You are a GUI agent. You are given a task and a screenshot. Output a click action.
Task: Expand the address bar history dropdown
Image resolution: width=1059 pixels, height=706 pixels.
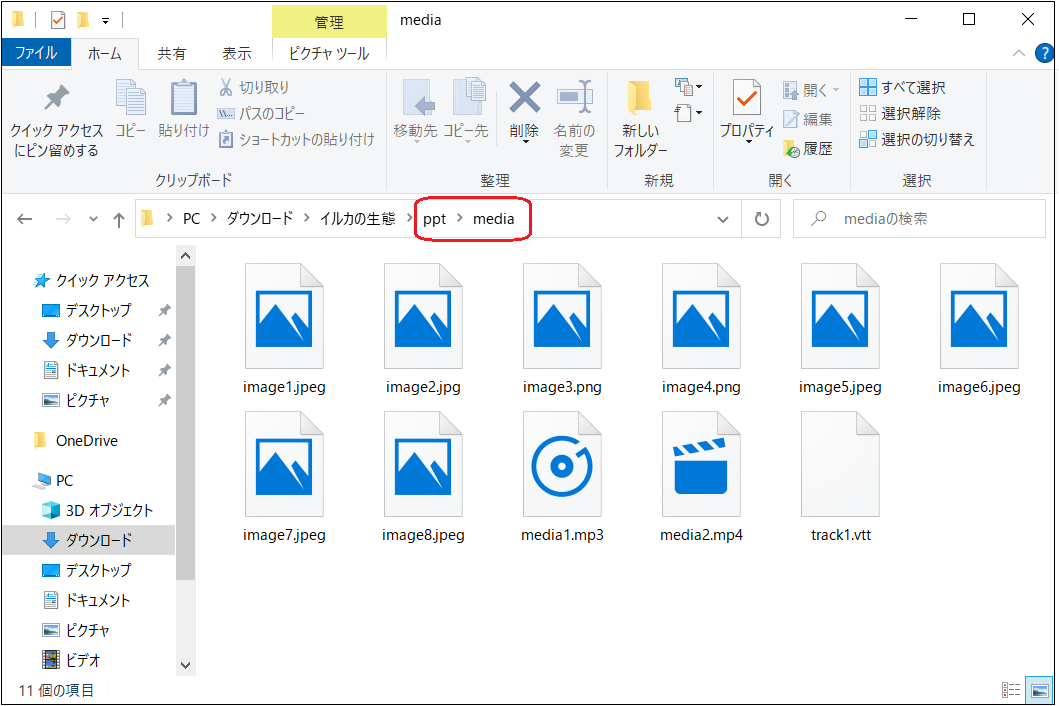coord(723,219)
